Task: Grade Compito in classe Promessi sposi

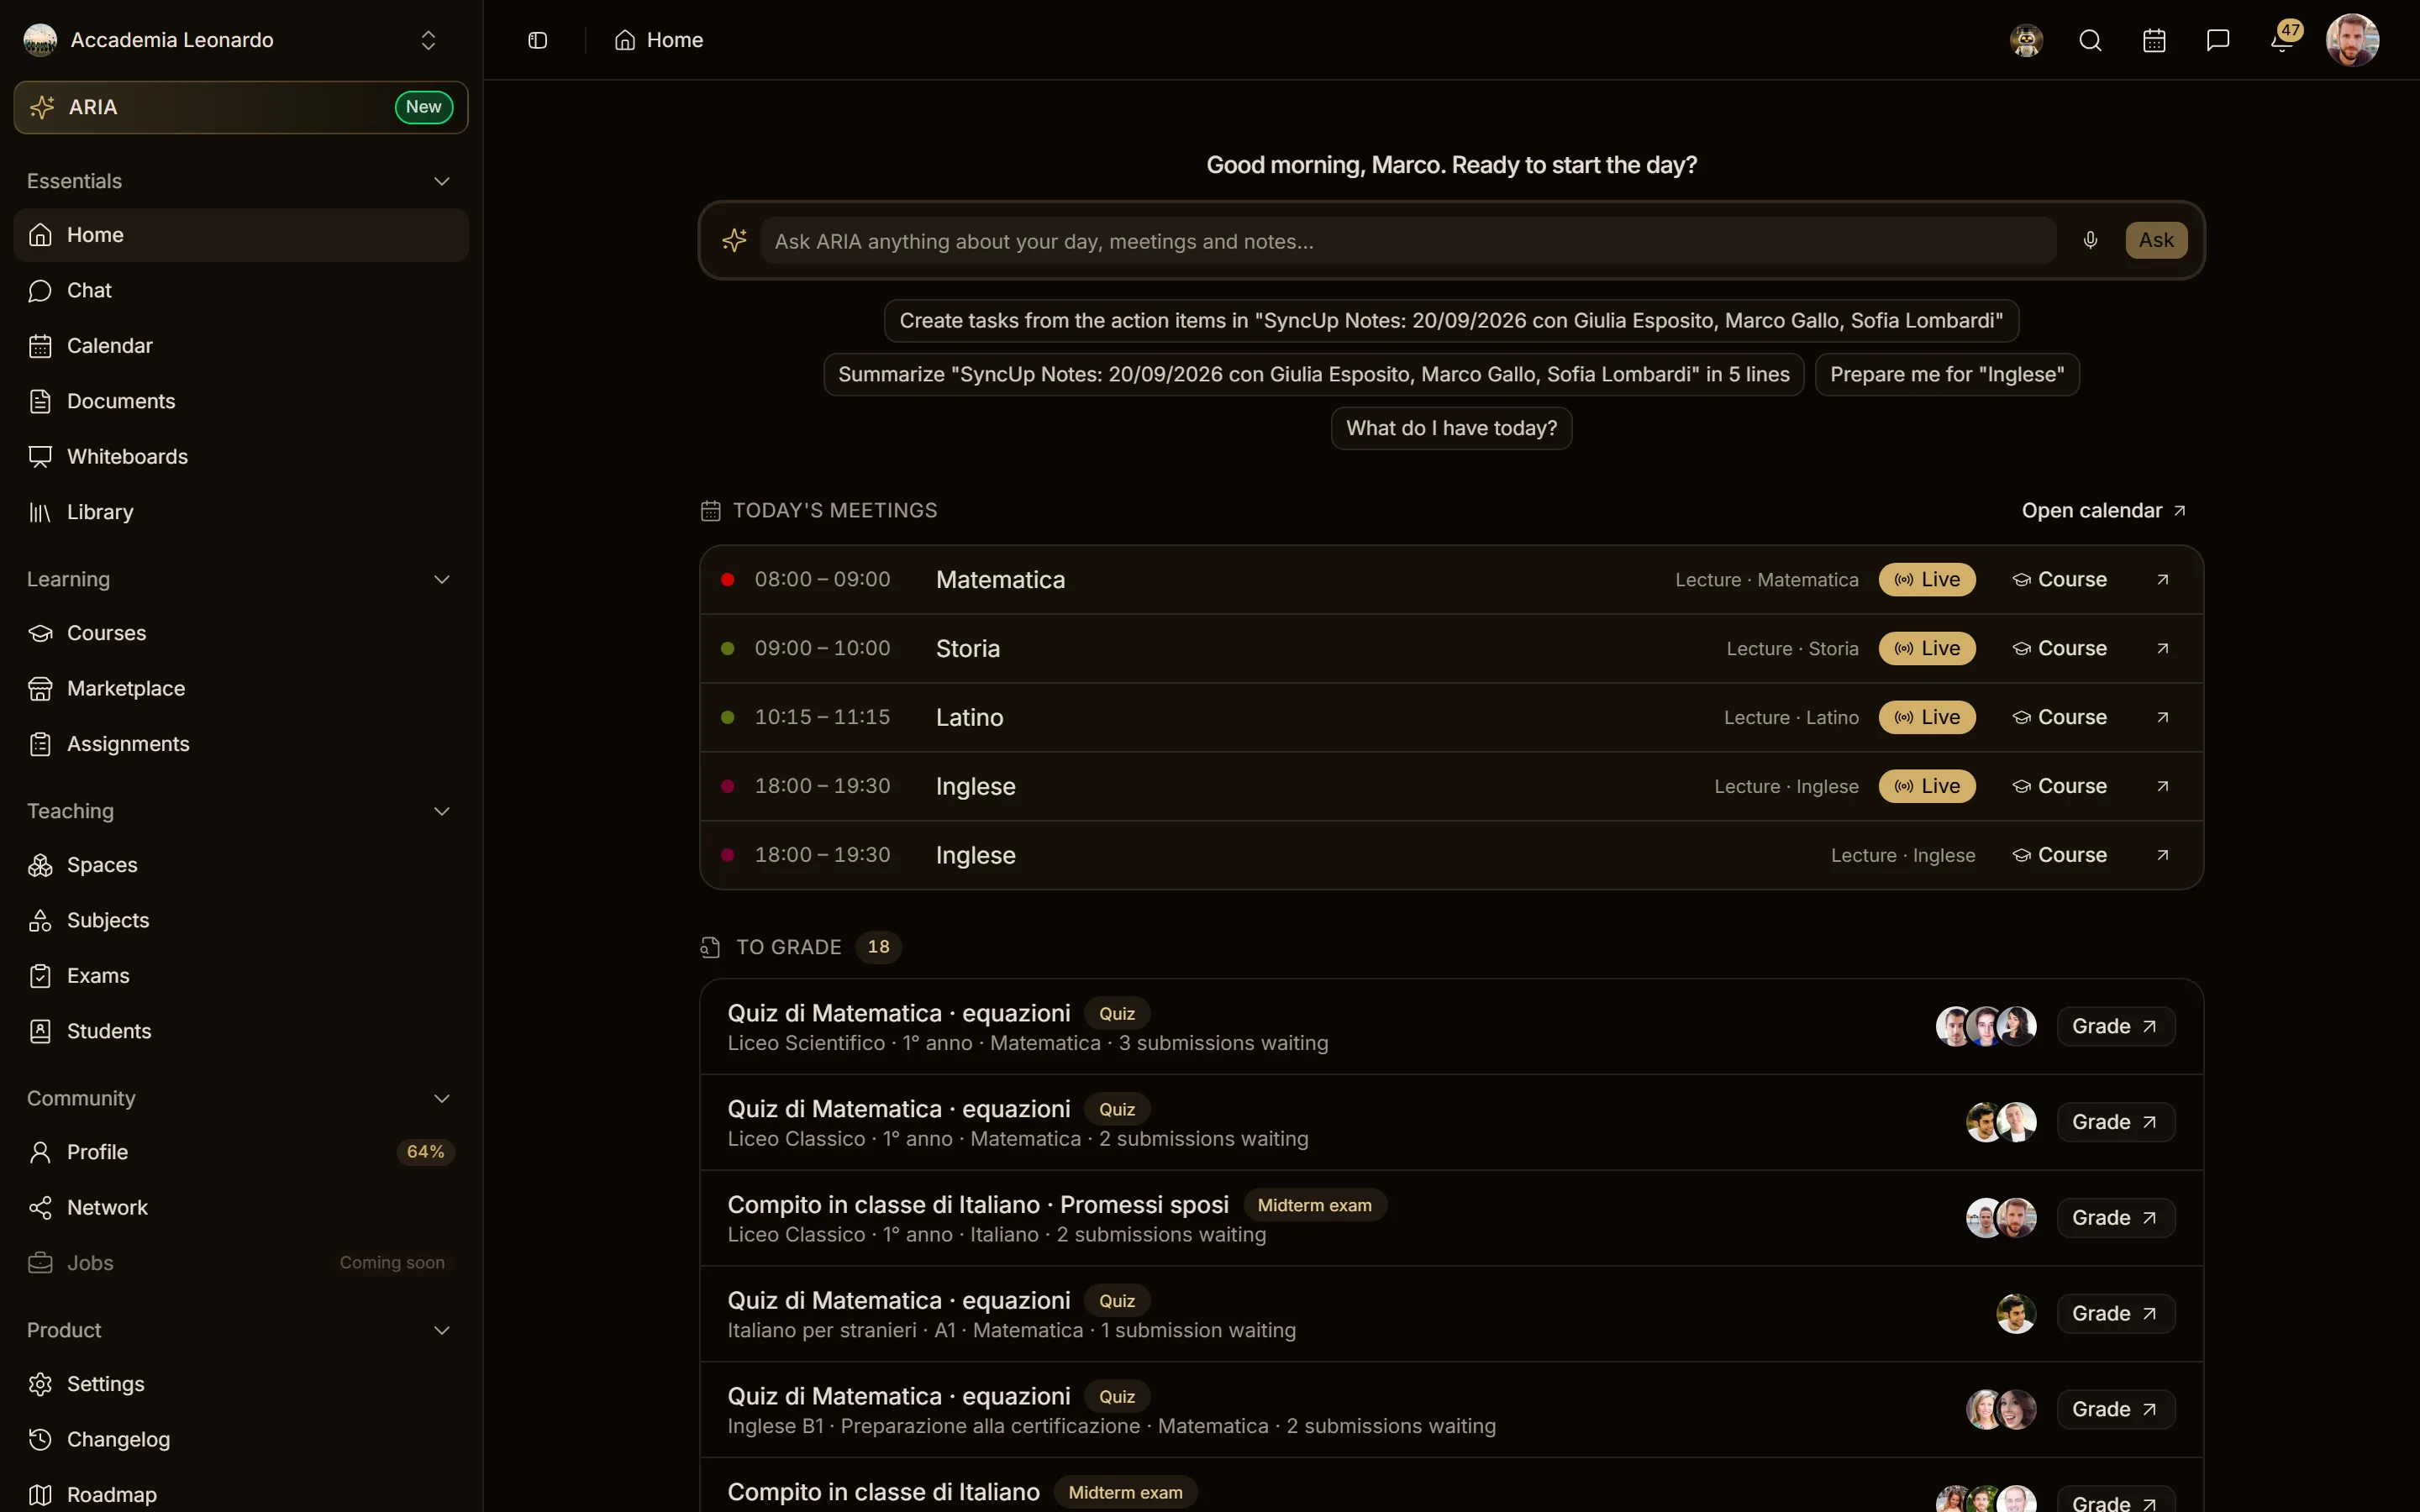Action: point(2115,1218)
